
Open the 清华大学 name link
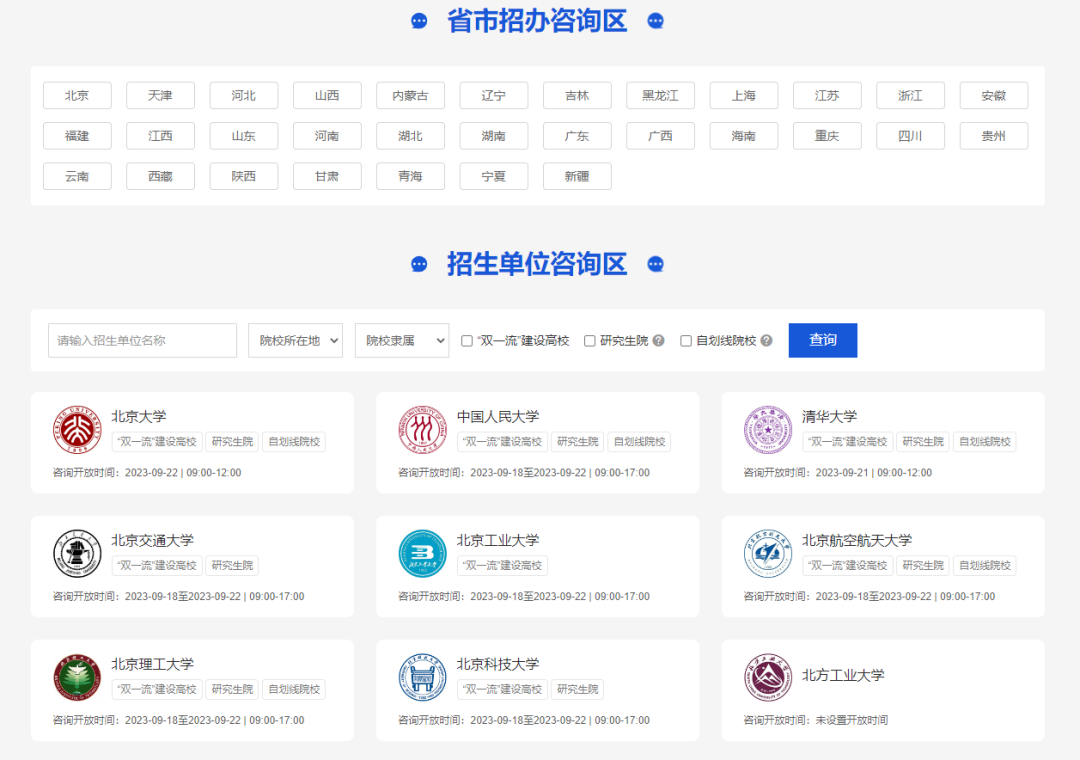(829, 416)
